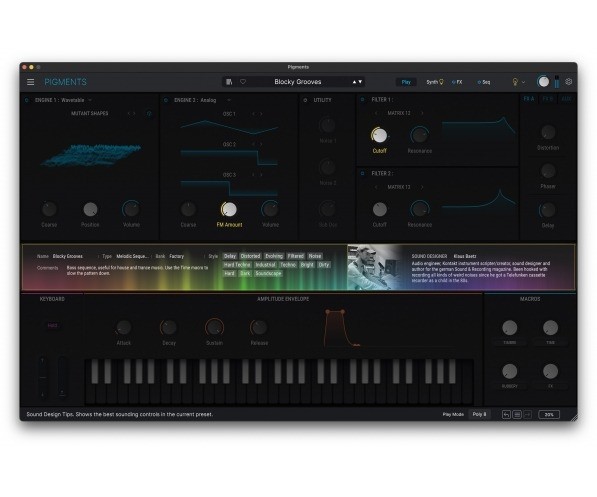Open the 20% CPU or zoom selector

pyautogui.click(x=549, y=414)
